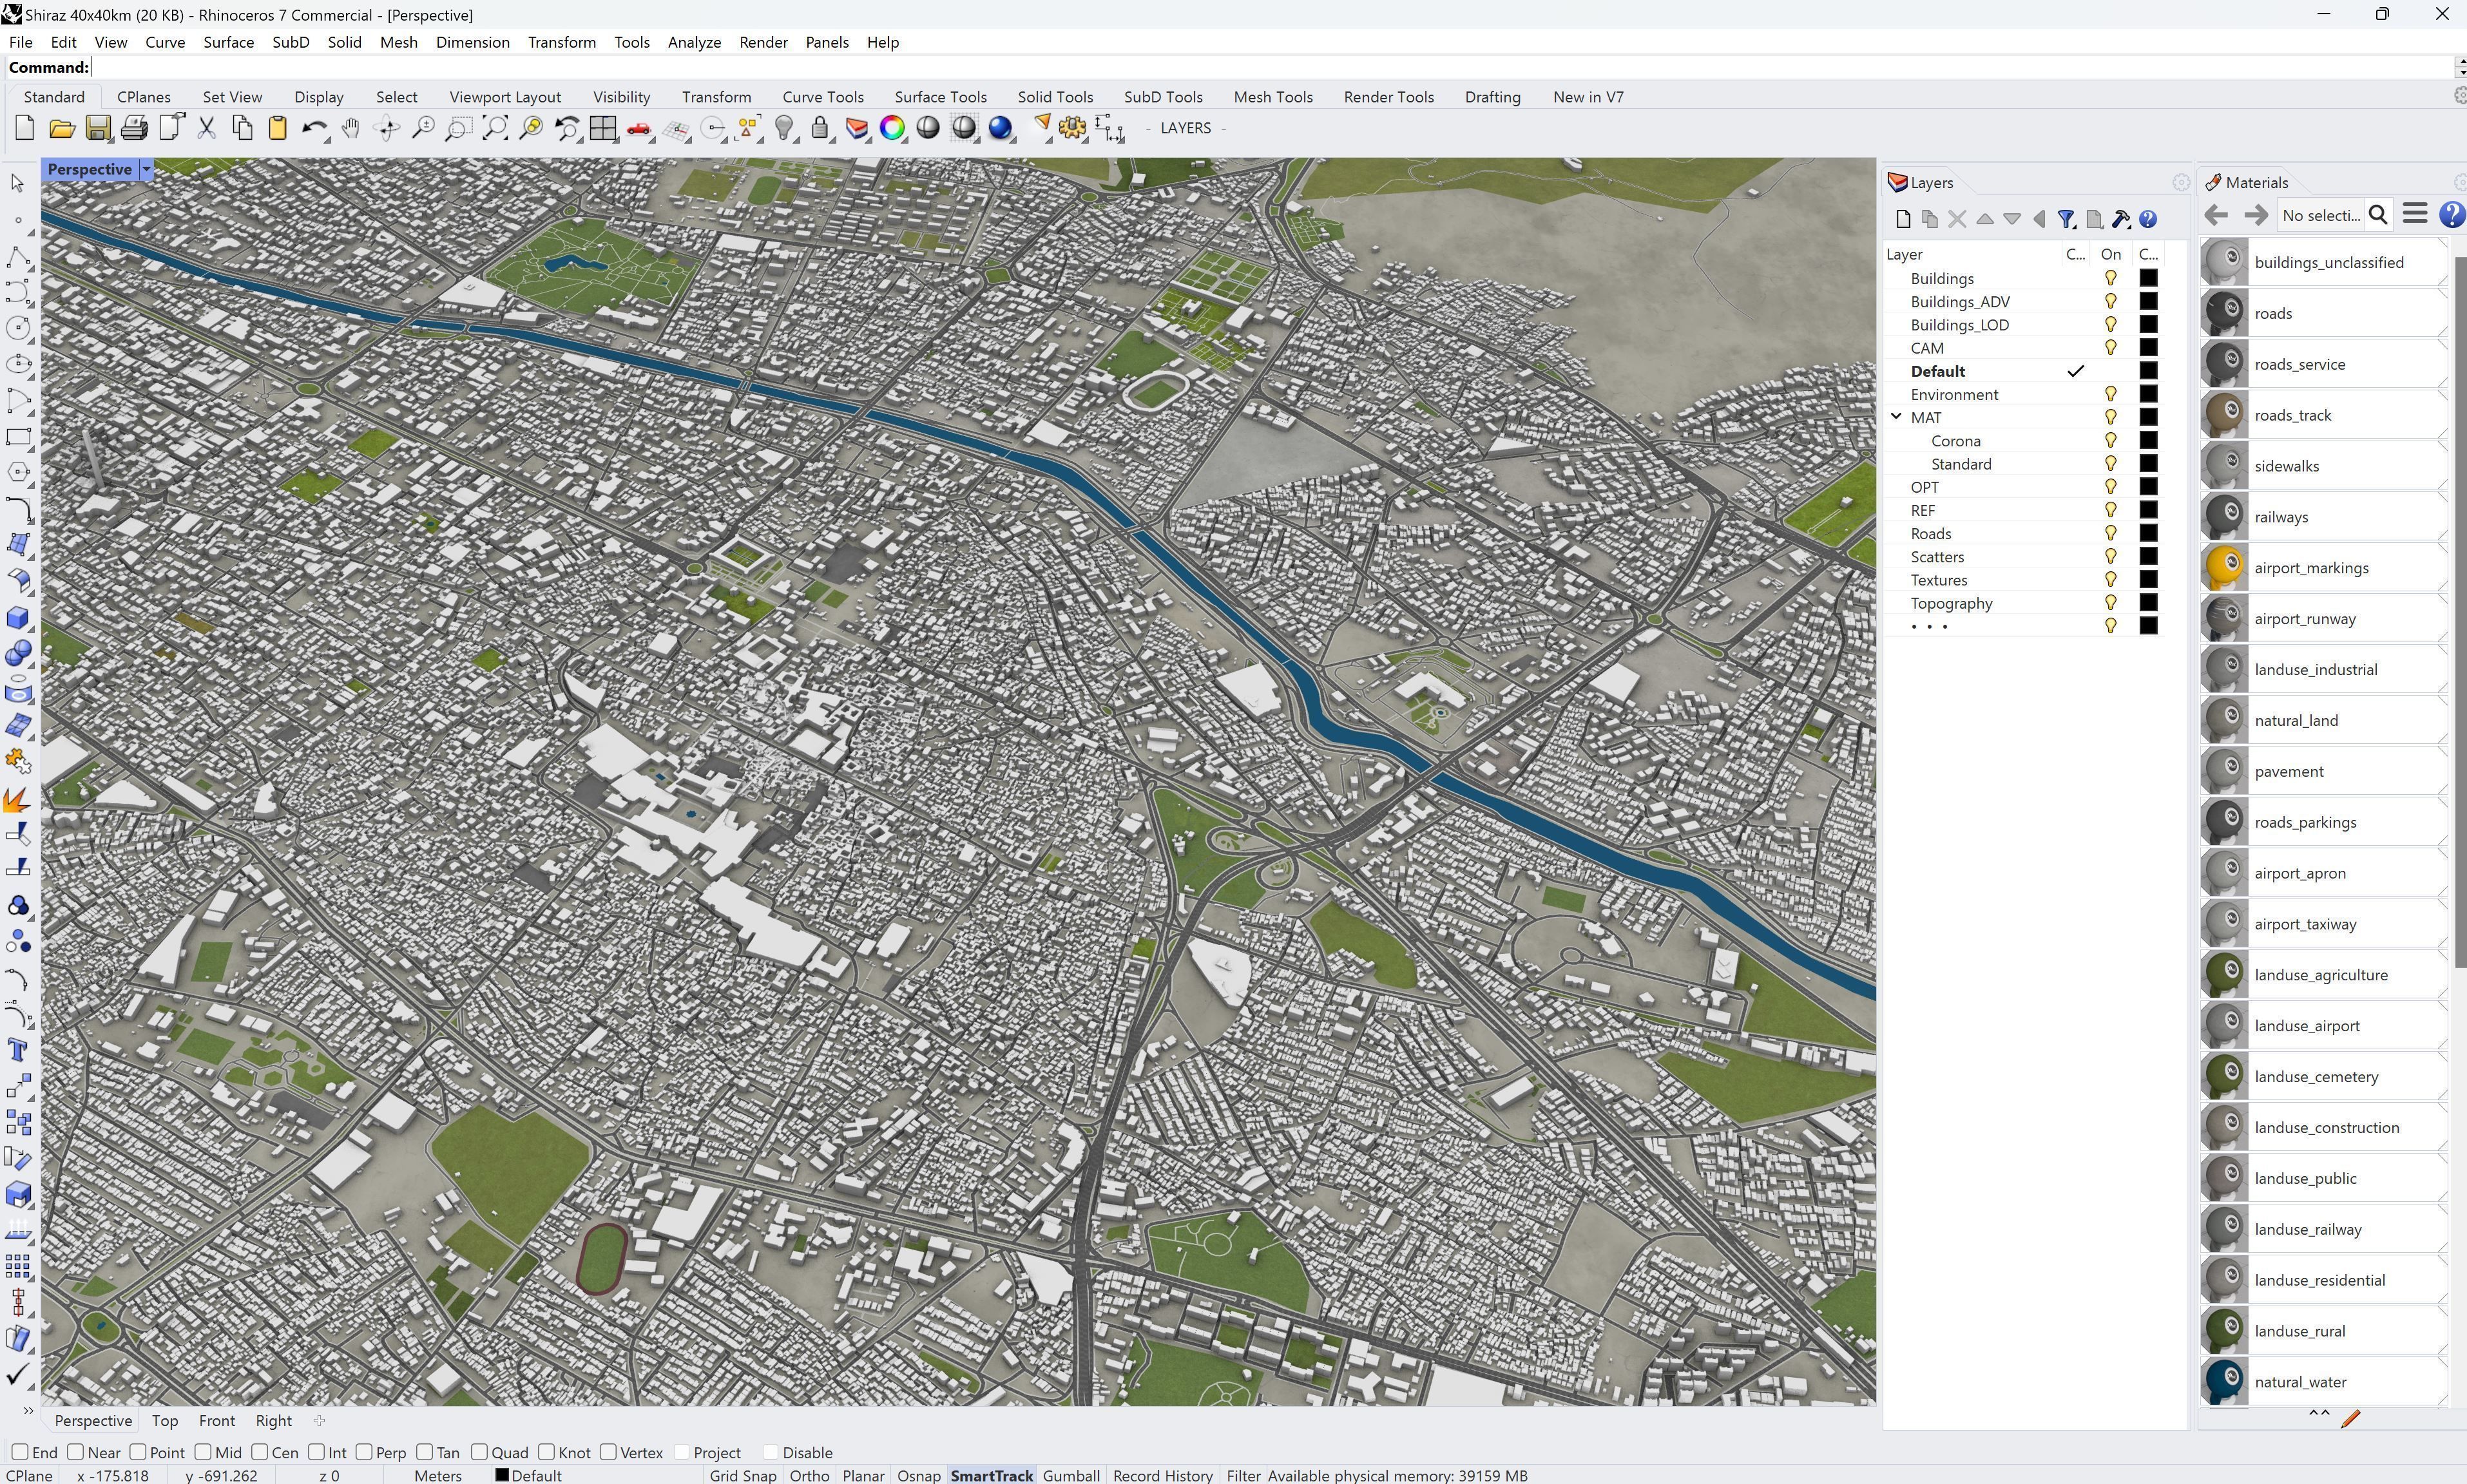2467x1484 pixels.
Task: Toggle Gumball in the status bar
Action: (1070, 1475)
